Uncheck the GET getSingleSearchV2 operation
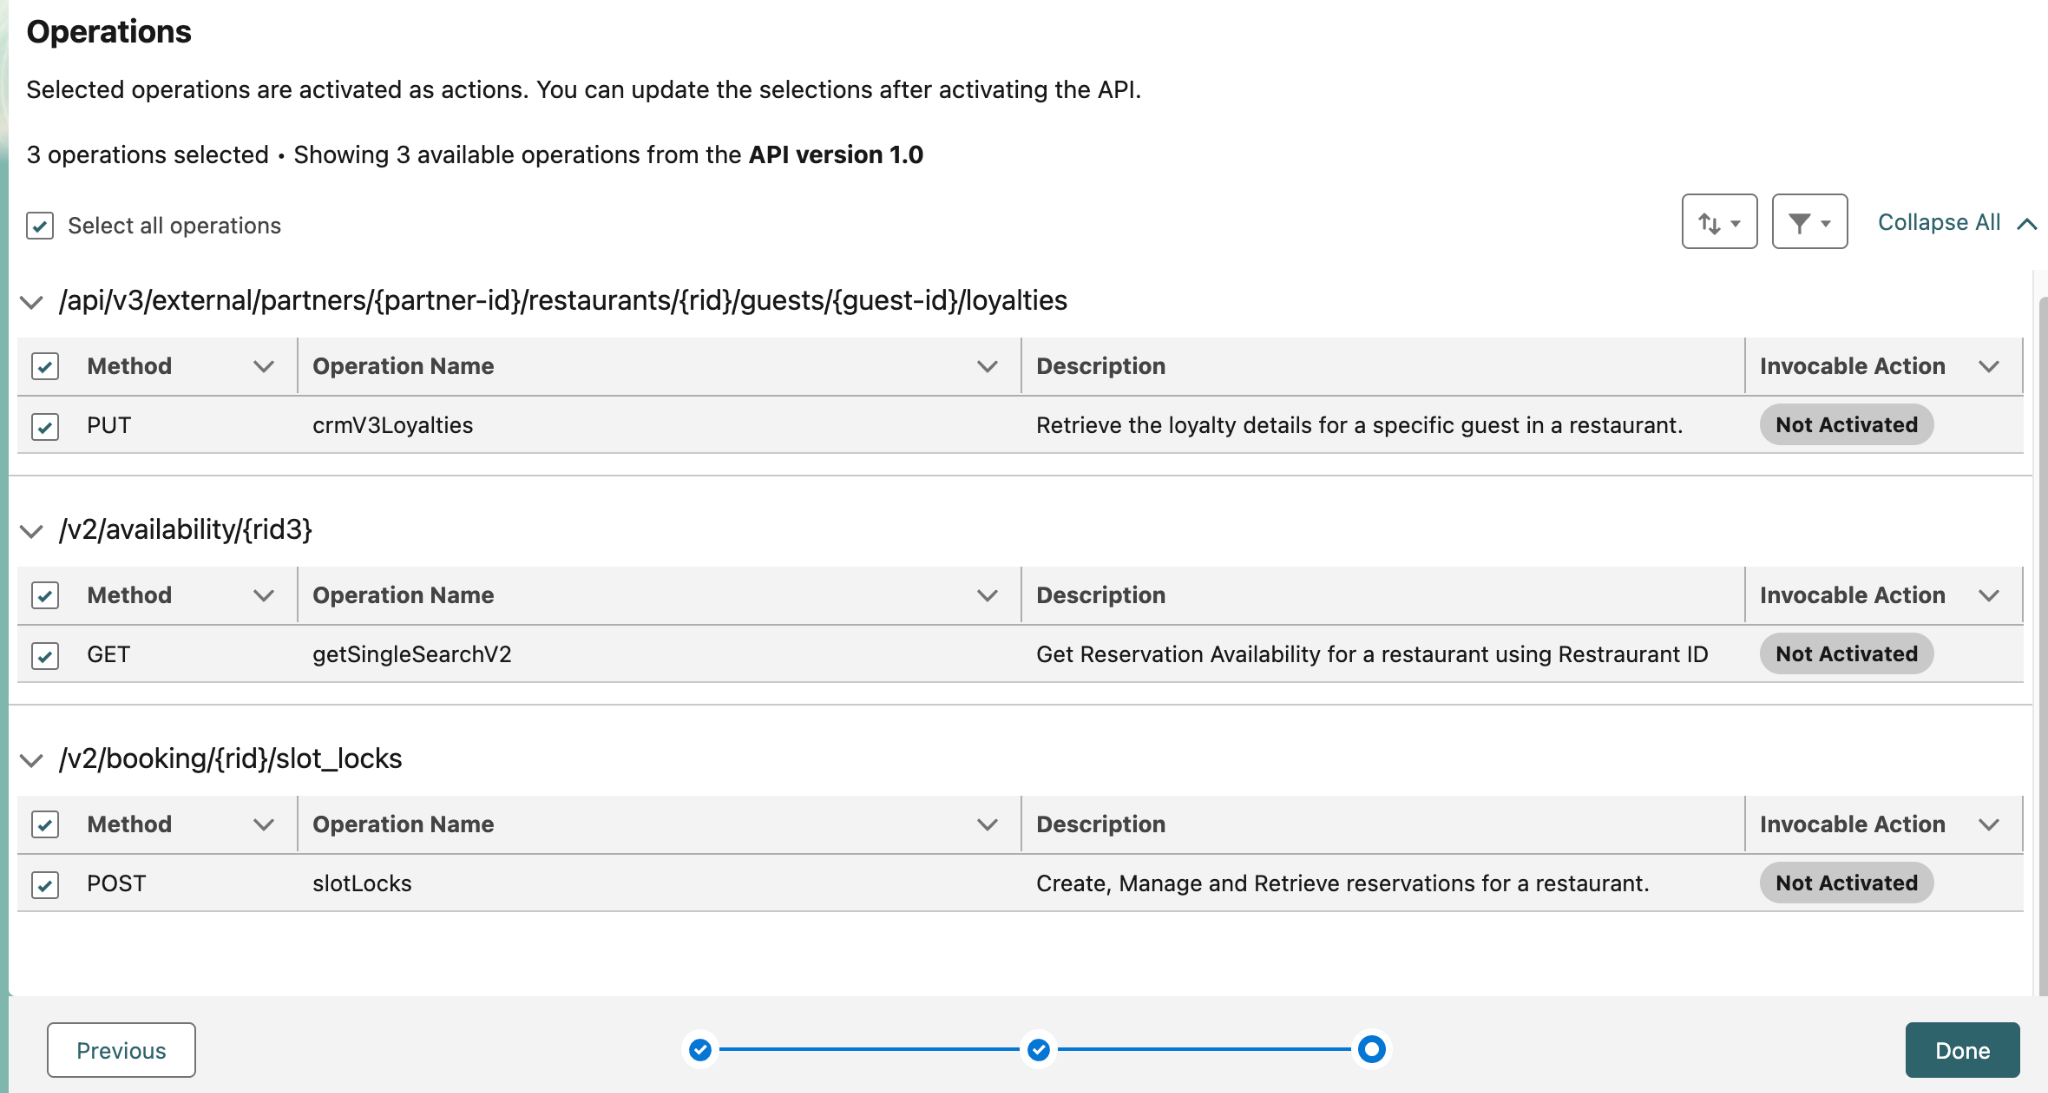Viewport: 2048px width, 1093px height. pyautogui.click(x=45, y=655)
